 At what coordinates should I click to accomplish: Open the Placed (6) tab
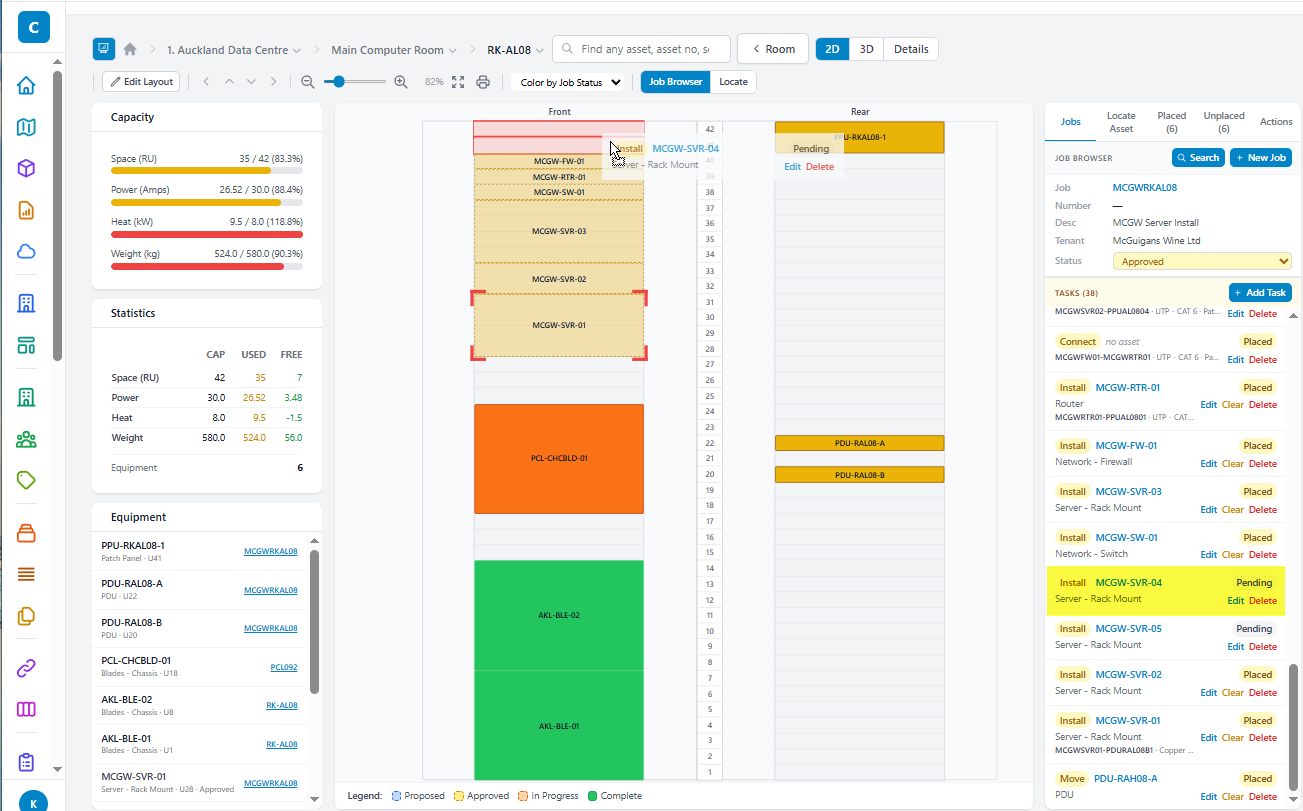1171,122
